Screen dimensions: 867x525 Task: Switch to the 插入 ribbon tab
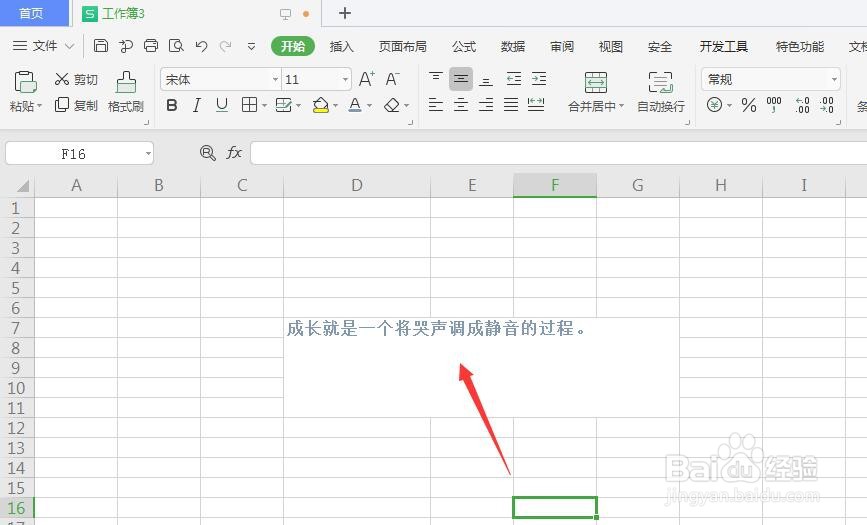pyautogui.click(x=341, y=46)
